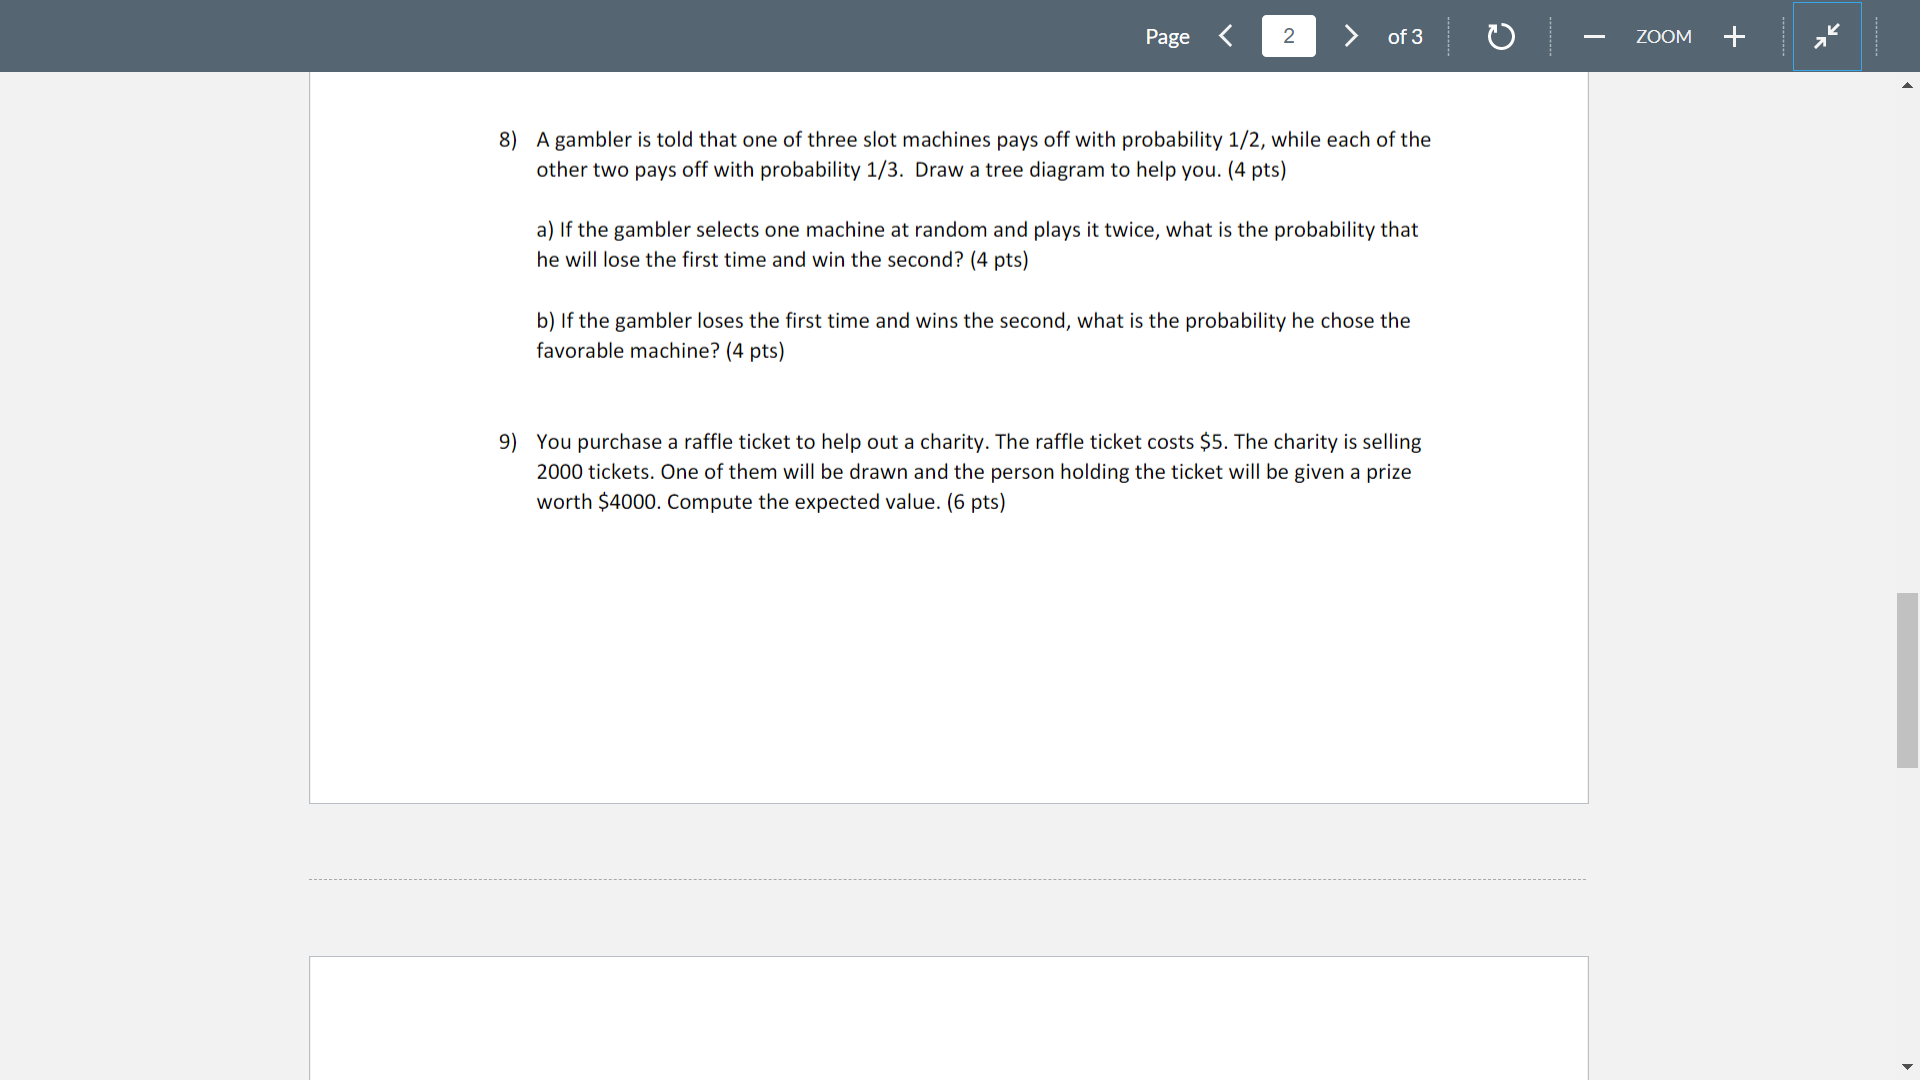Click the scroll up arrow
The image size is (1920, 1080).
1907,85
